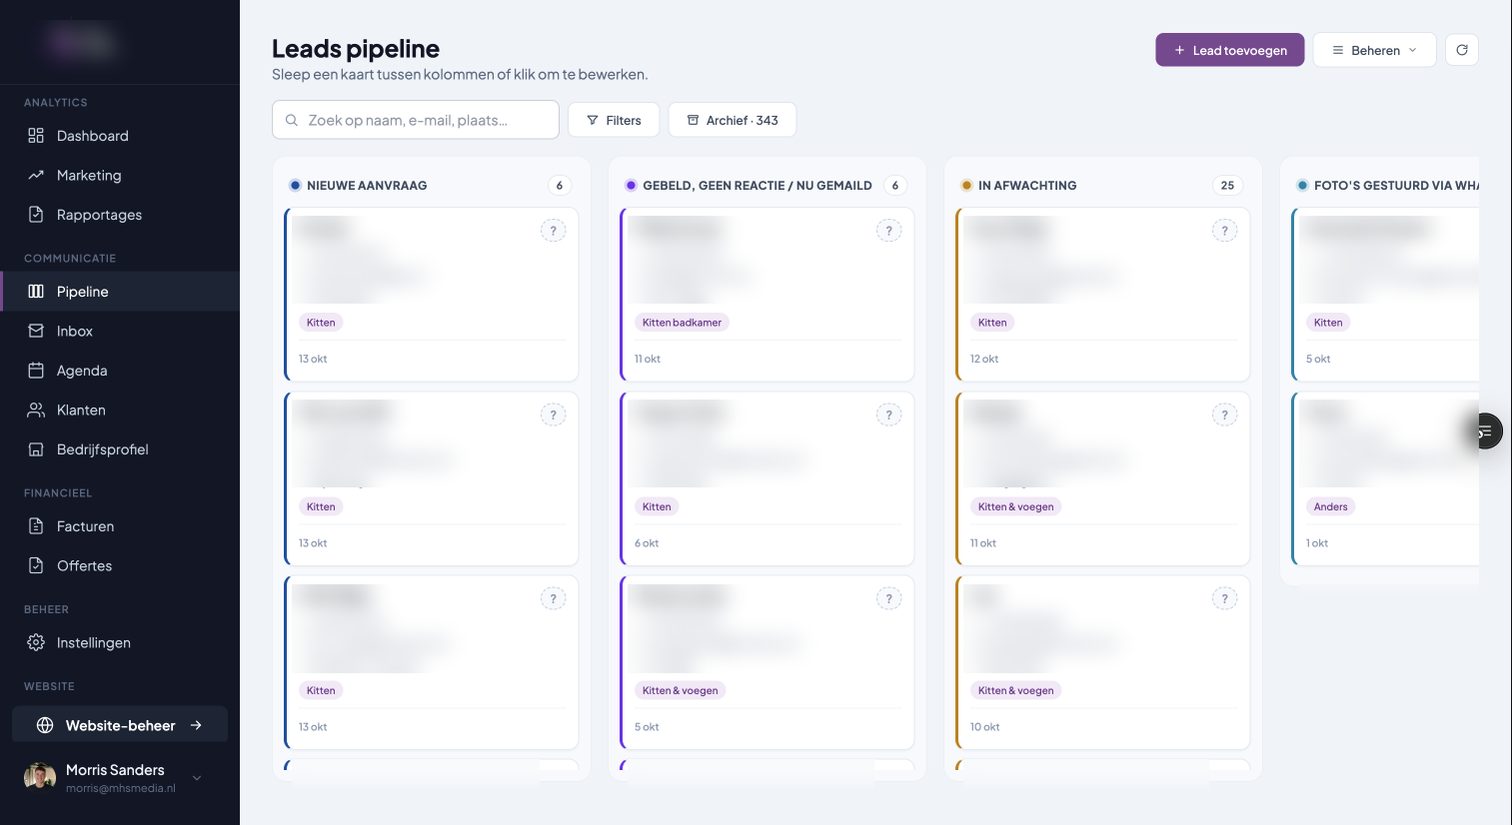Open Rapportages using its document icon
Screen dimensions: 1512x825
point(36,215)
